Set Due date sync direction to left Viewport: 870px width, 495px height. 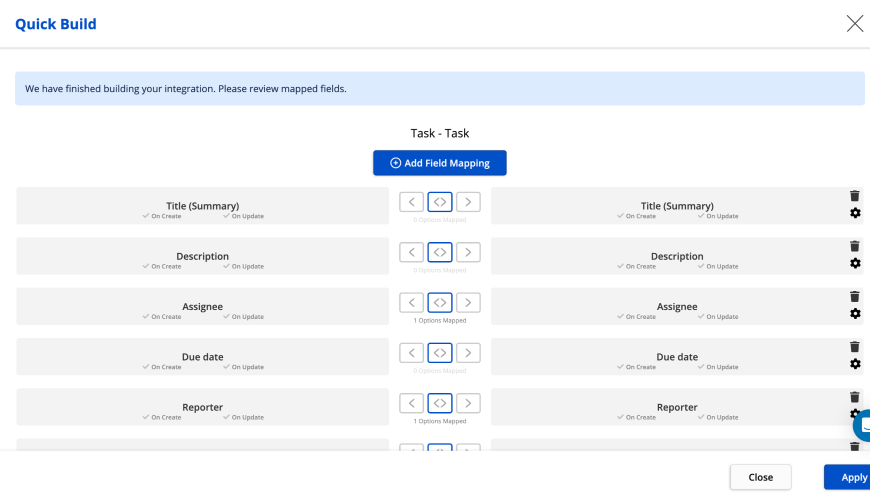411,353
